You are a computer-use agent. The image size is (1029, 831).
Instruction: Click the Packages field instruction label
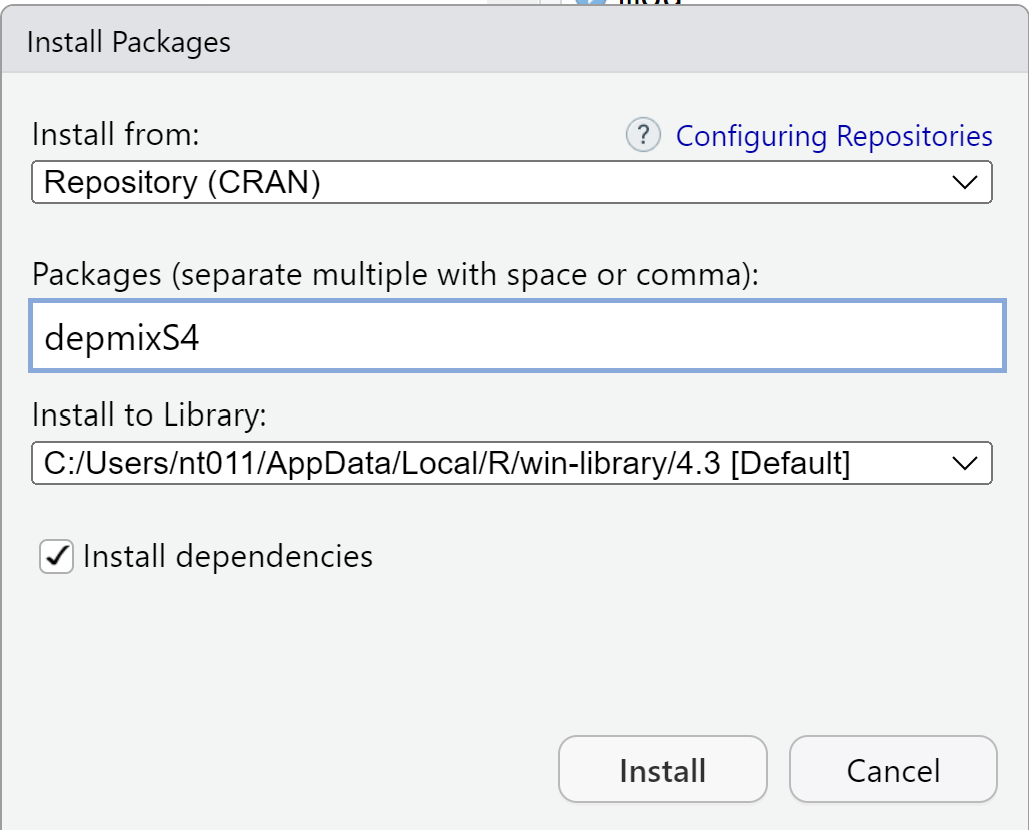pyautogui.click(x=395, y=274)
